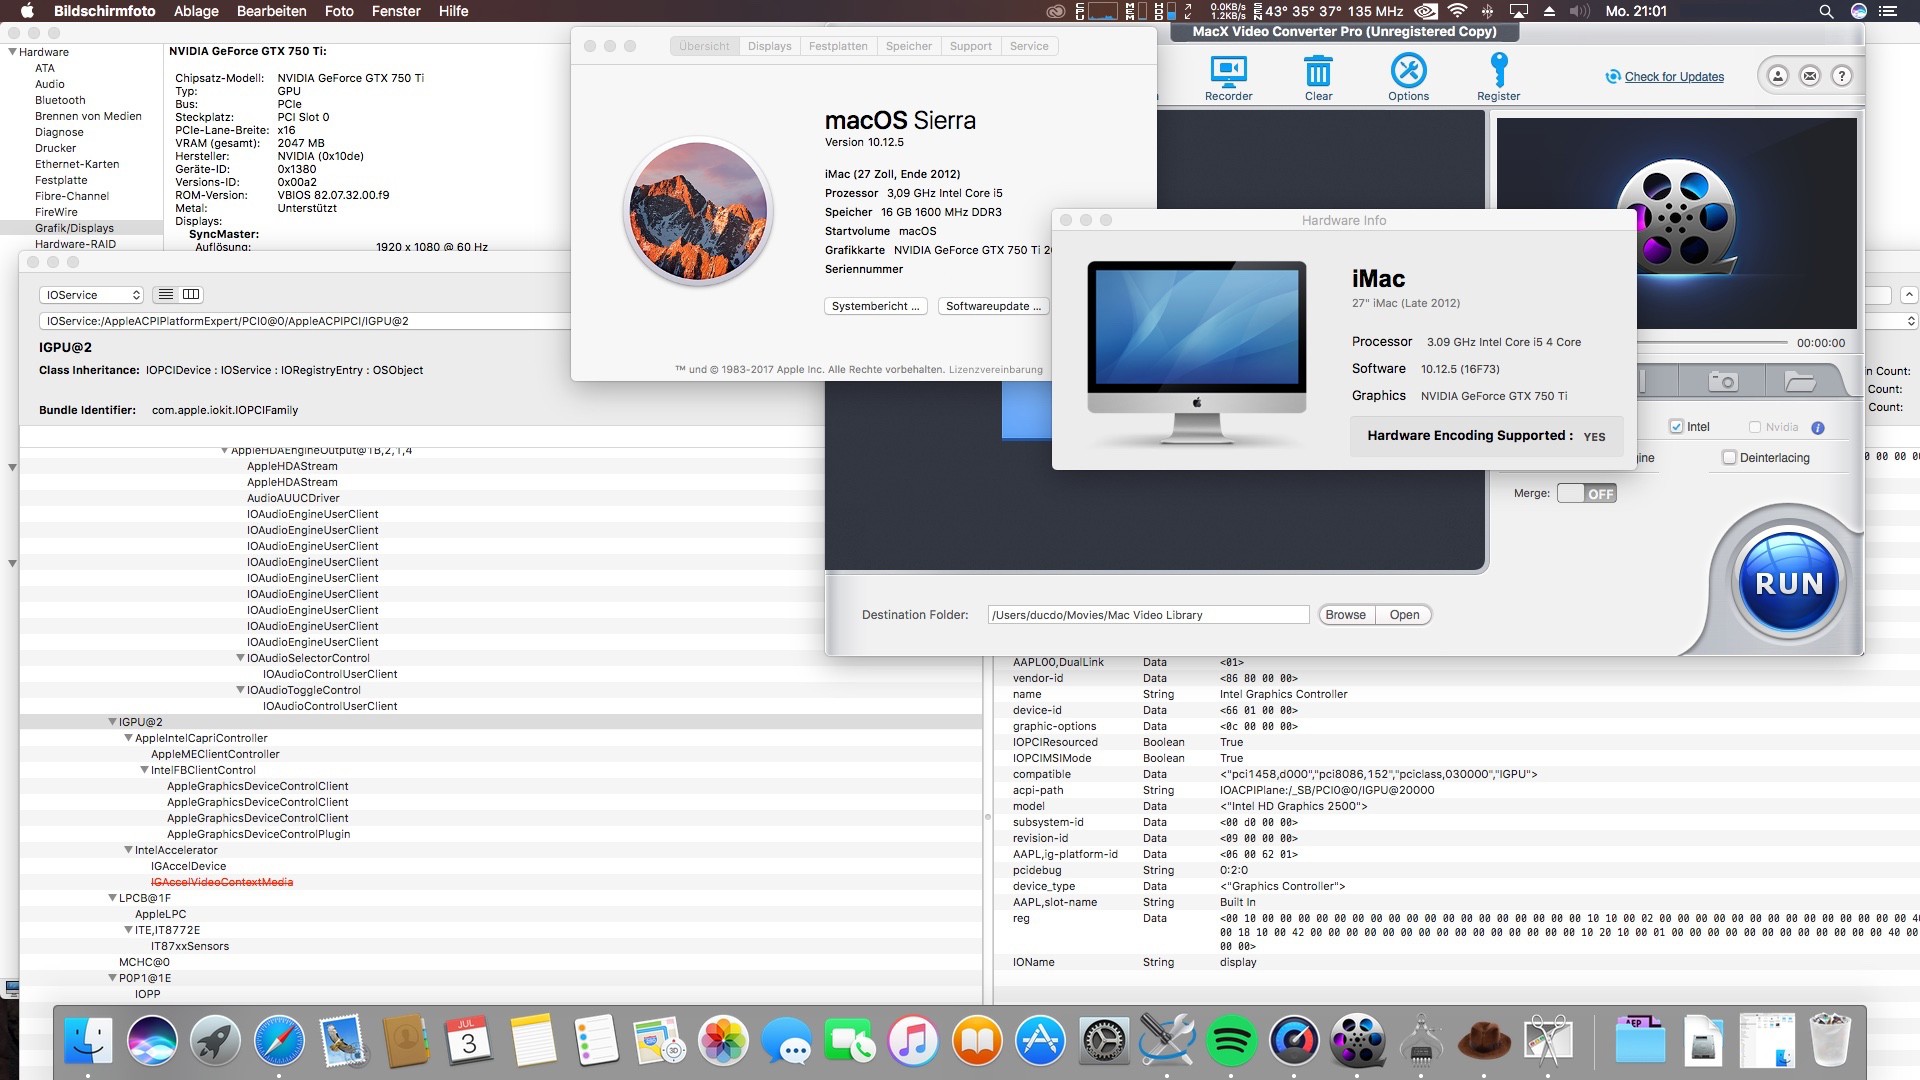Image resolution: width=1920 pixels, height=1080 pixels.
Task: Click the Clear trash icon
Action: click(1318, 72)
